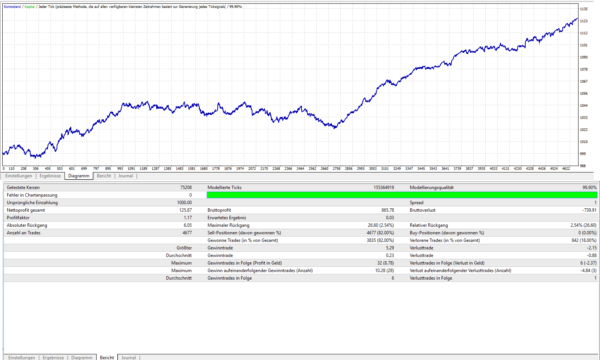Select the ticks value 155364919
The image size is (600, 360).
tap(384, 187)
